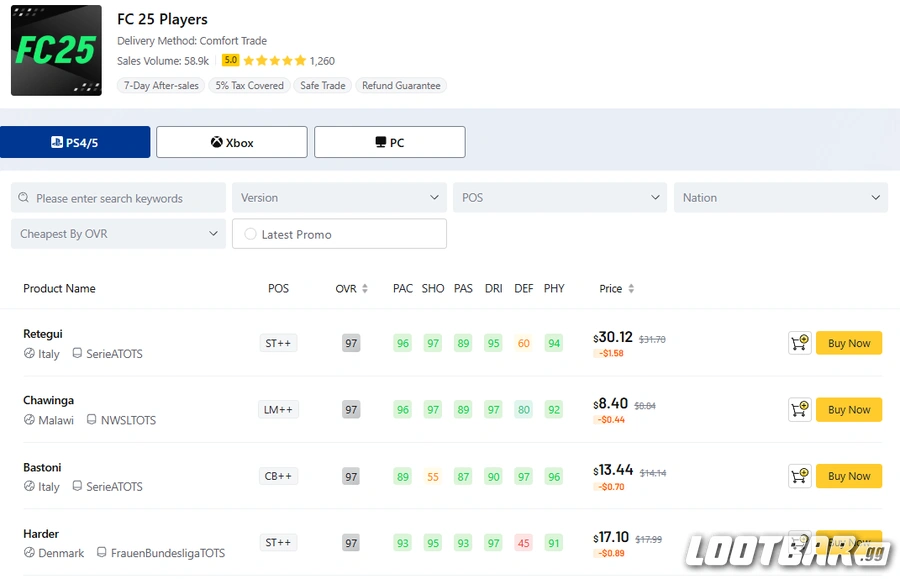Click Buy Now in the Bastoni row
This screenshot has width=900, height=579.
click(849, 476)
